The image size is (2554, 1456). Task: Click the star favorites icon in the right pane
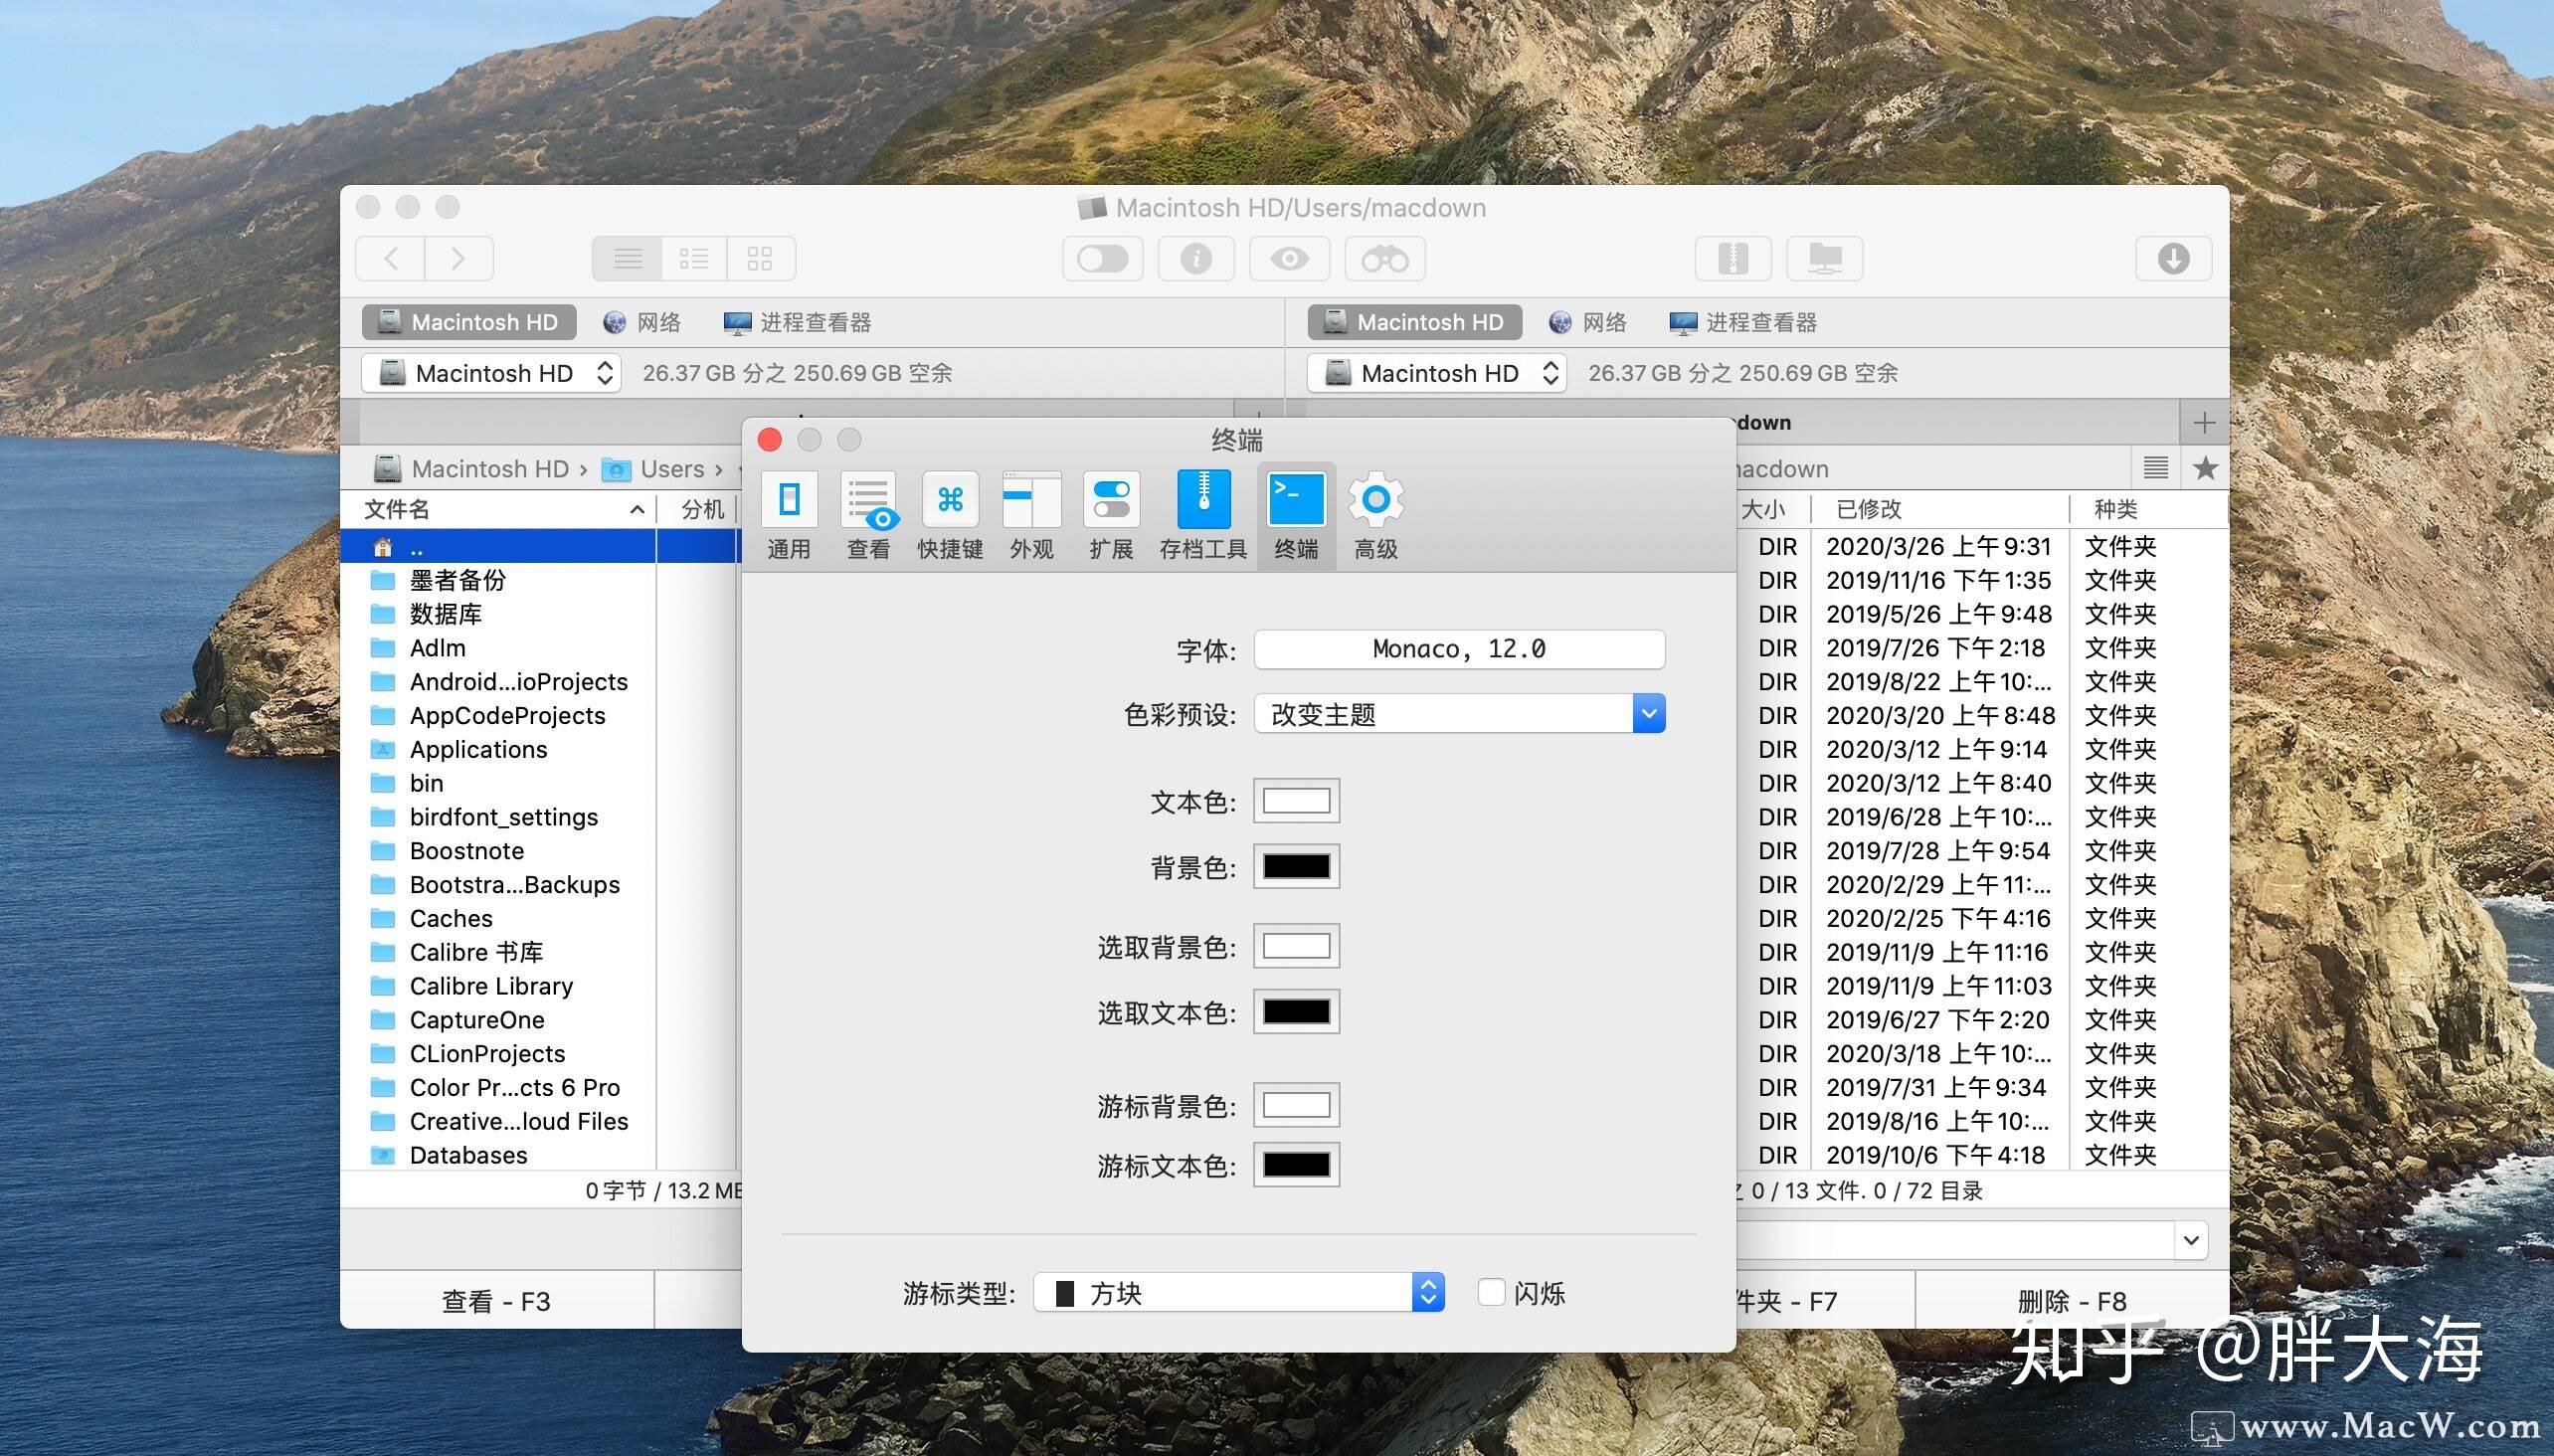pos(2205,468)
